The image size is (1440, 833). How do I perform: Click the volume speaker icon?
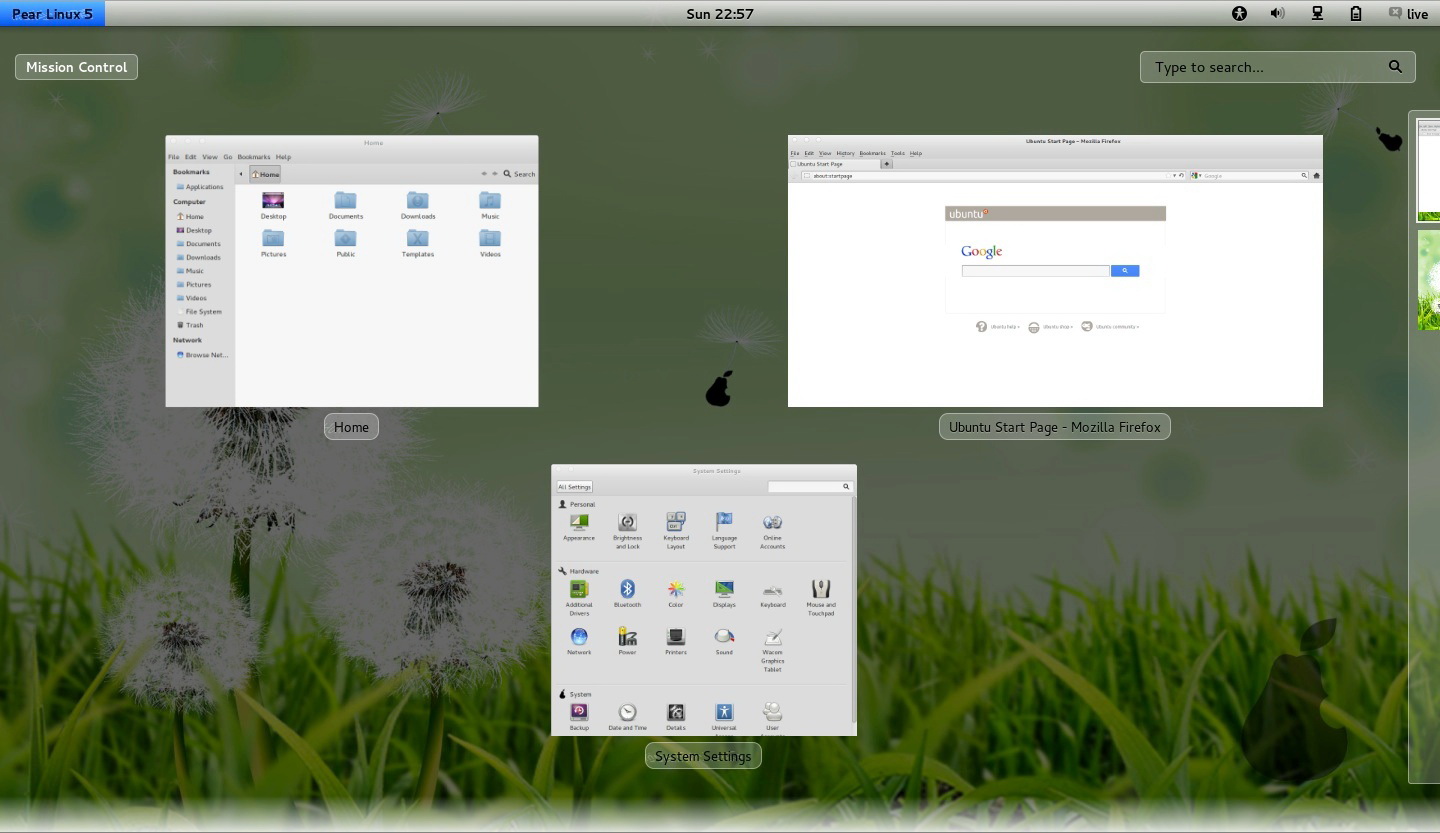pos(1277,13)
